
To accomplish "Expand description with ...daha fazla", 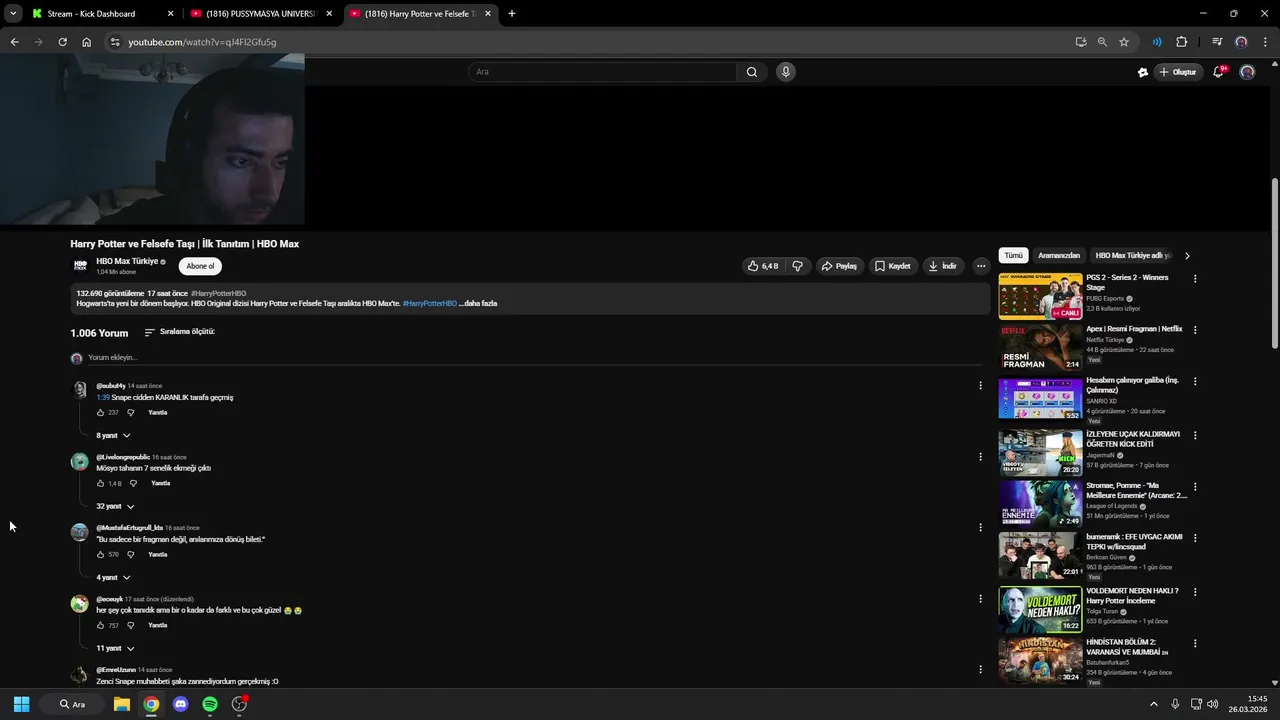I will [478, 303].
